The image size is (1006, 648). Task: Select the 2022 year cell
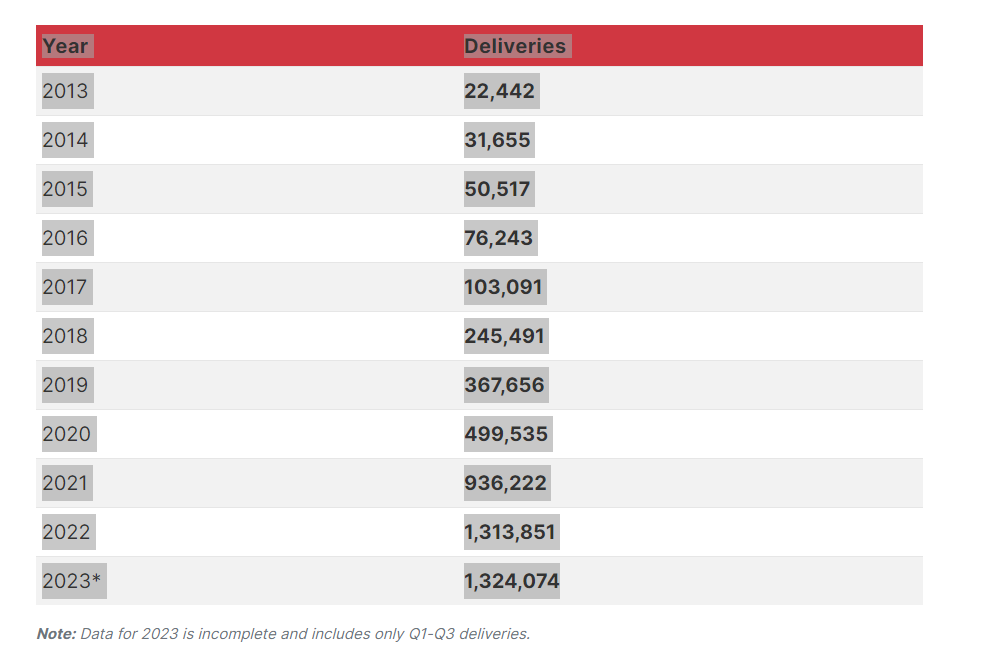pos(69,532)
